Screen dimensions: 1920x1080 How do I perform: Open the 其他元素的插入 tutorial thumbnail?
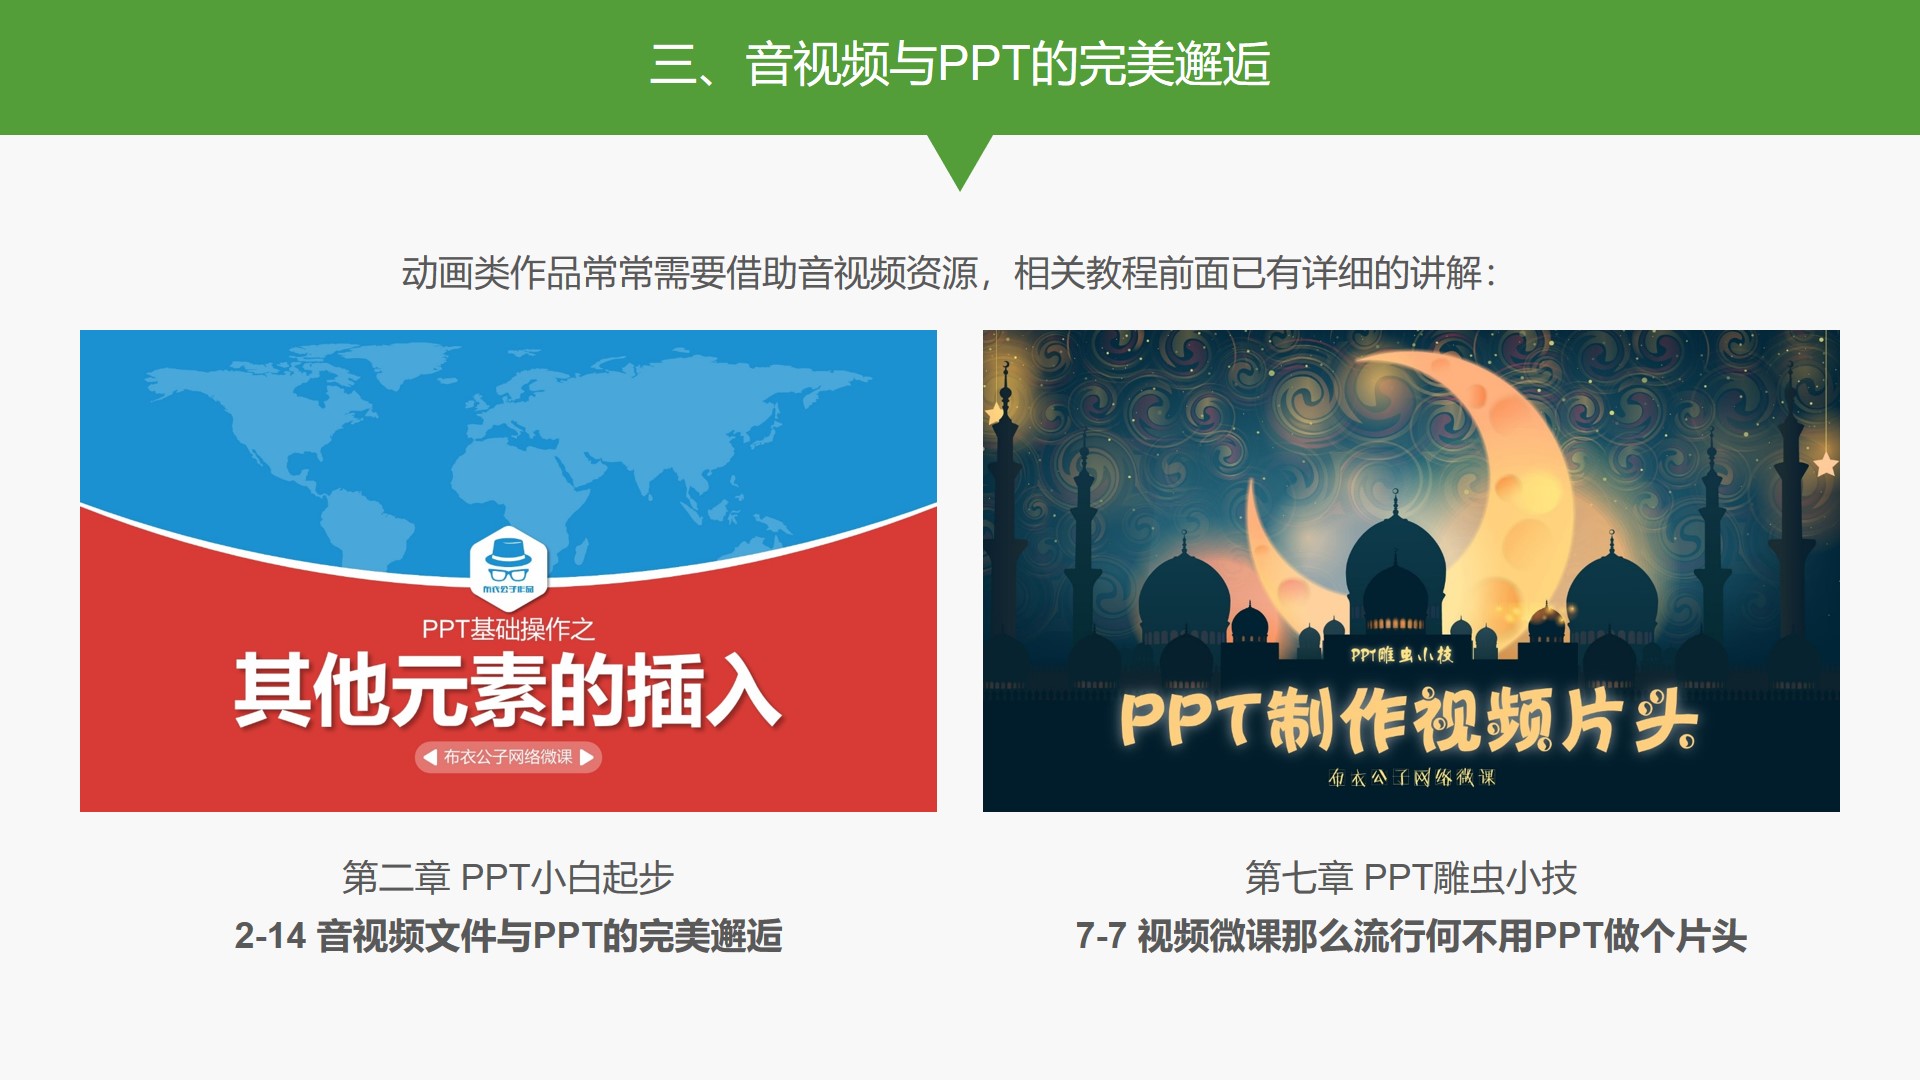(x=508, y=571)
